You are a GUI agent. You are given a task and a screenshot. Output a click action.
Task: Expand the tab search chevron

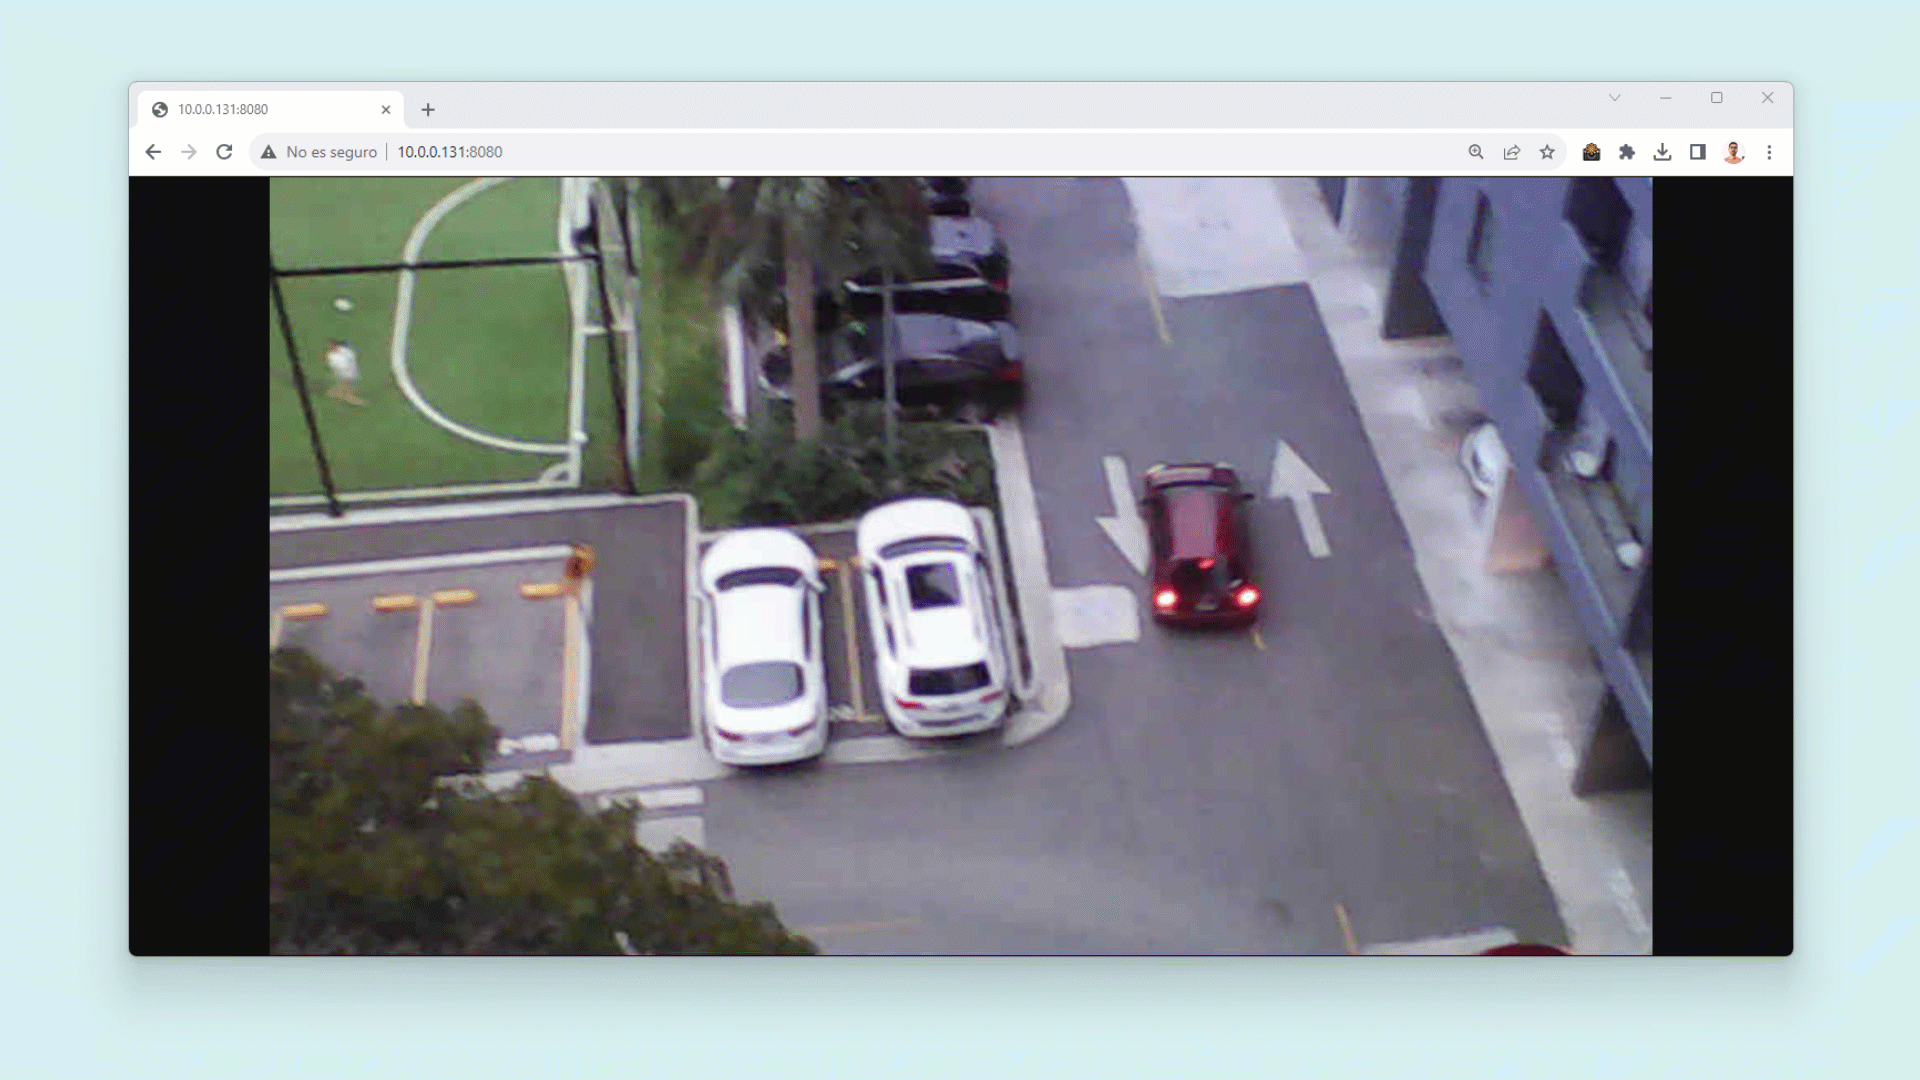(1614, 98)
